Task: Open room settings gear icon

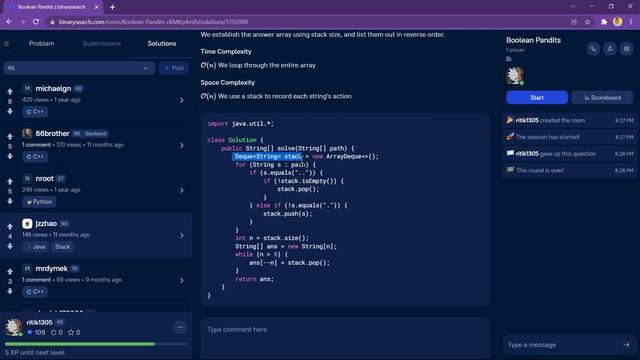Action: (x=627, y=49)
